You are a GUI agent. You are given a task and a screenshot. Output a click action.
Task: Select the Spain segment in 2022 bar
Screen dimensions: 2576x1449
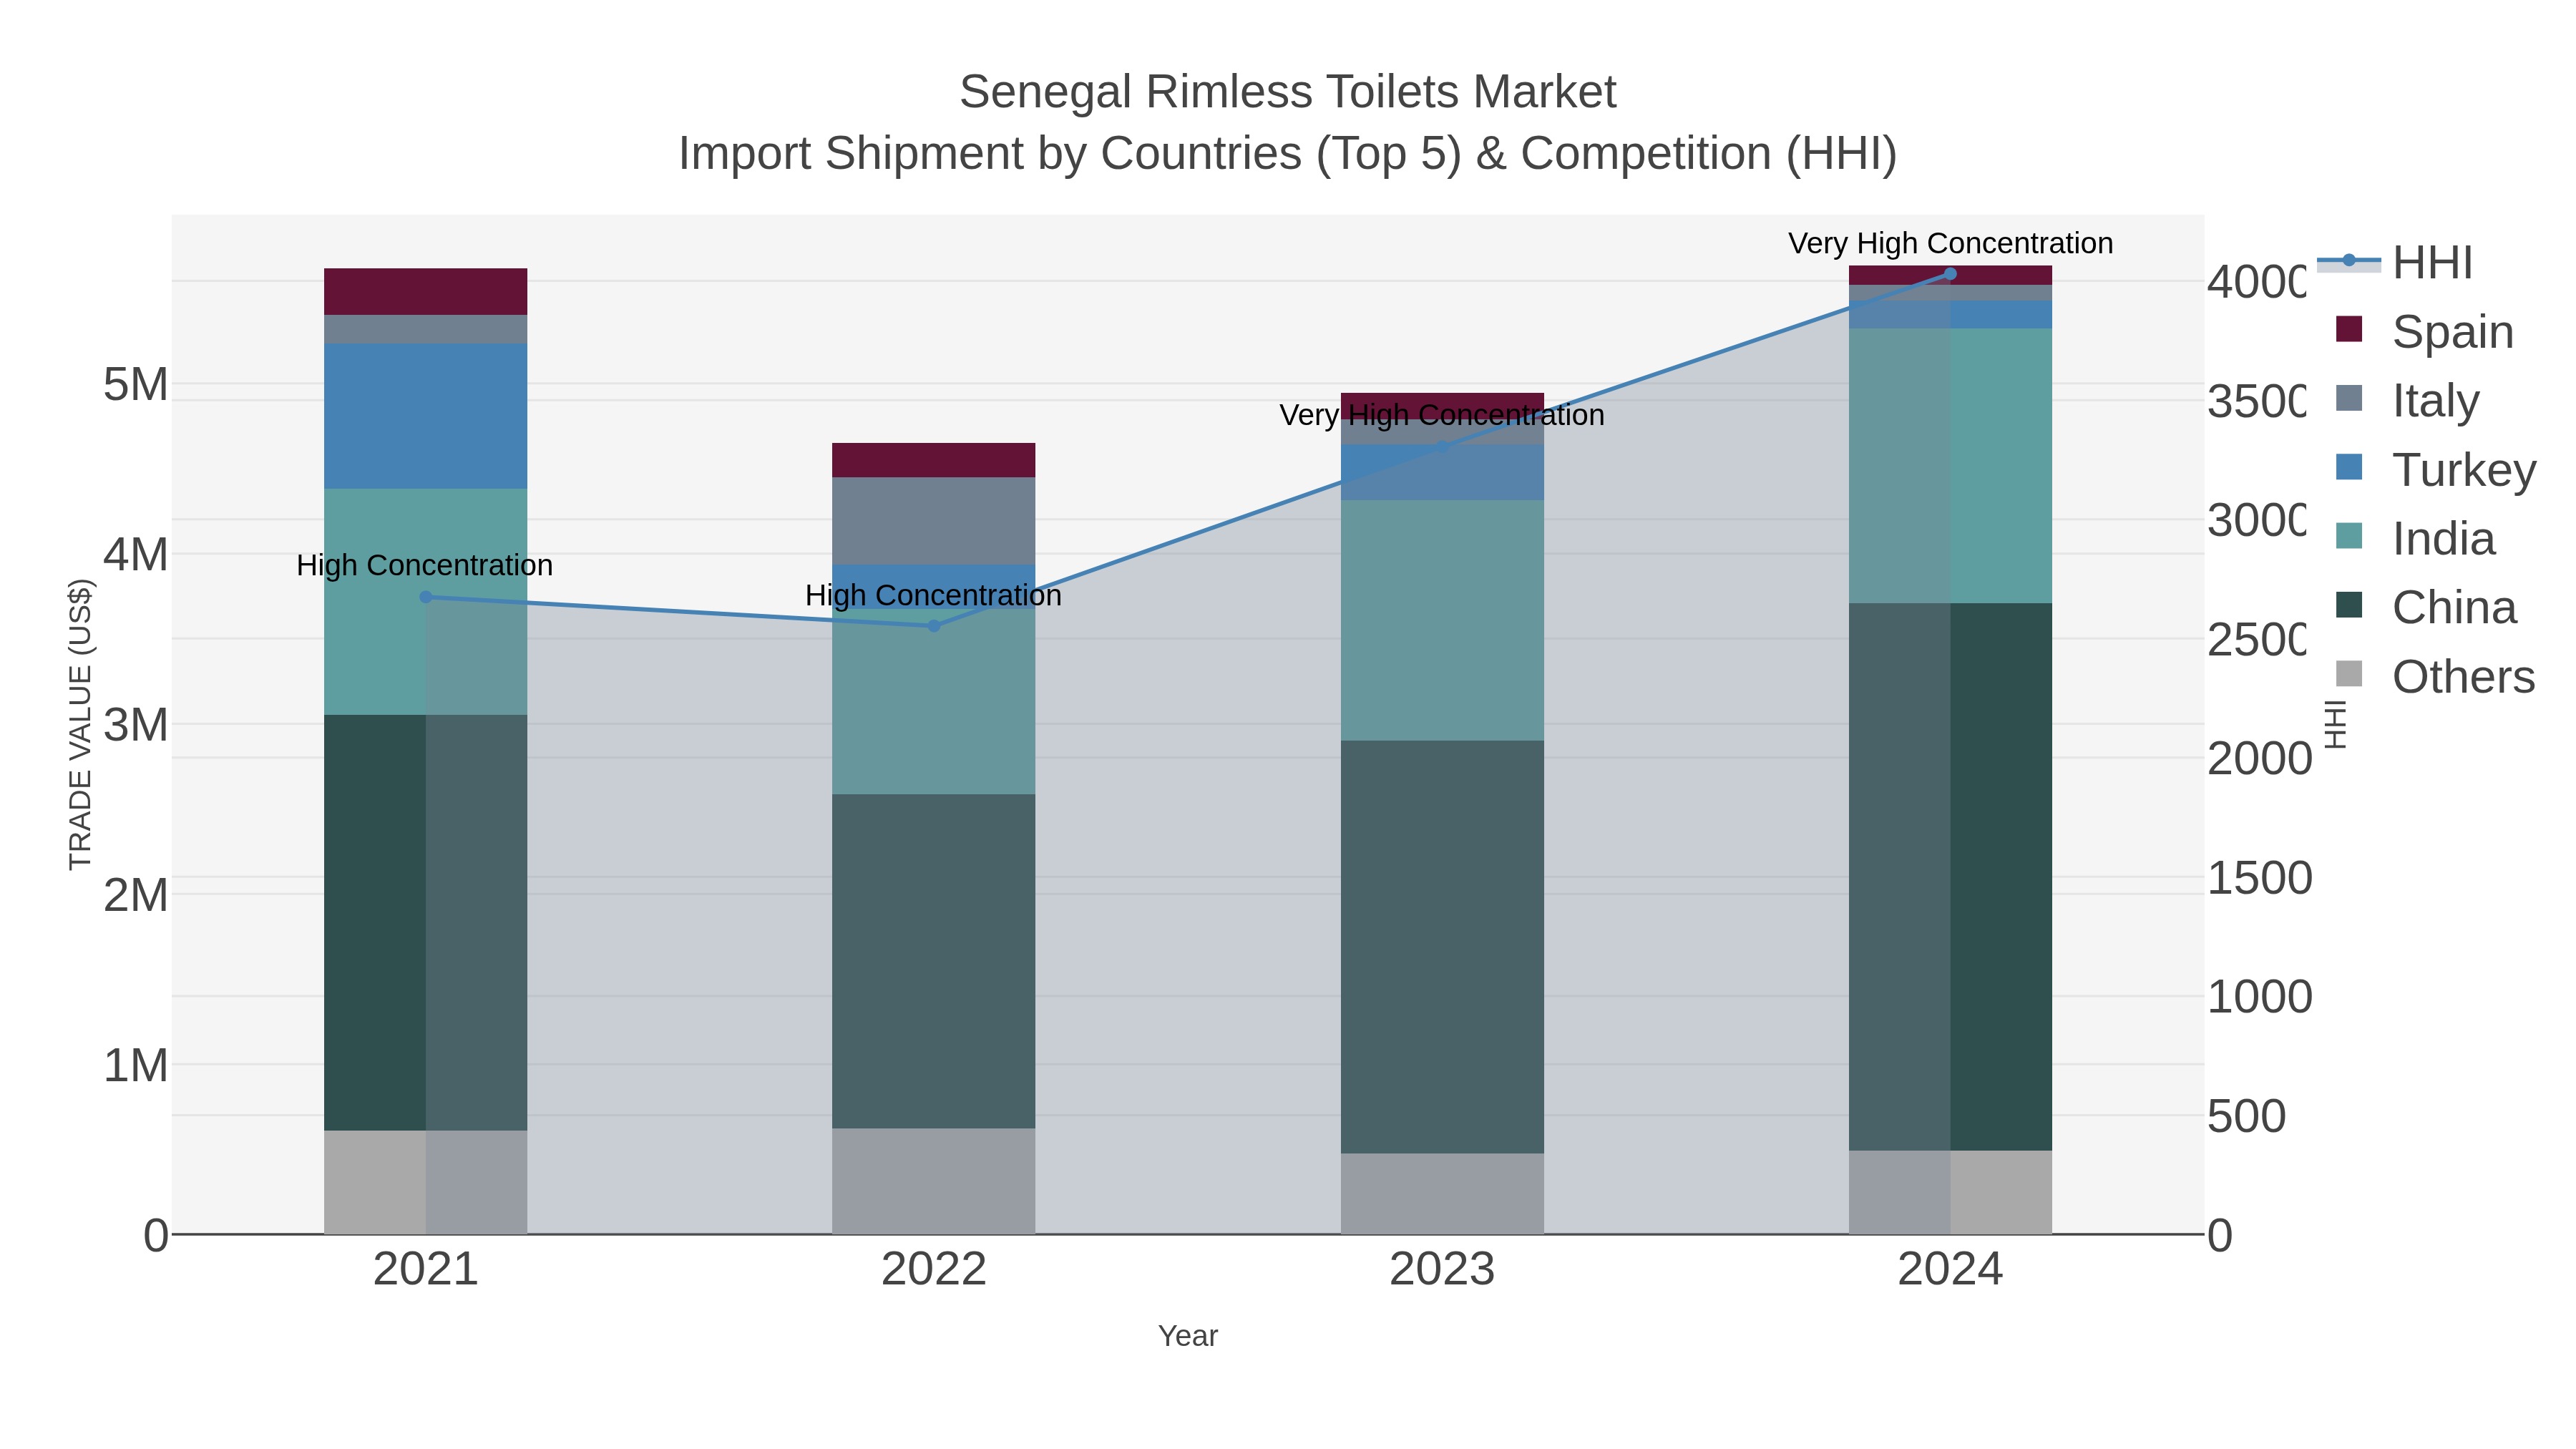coord(934,460)
